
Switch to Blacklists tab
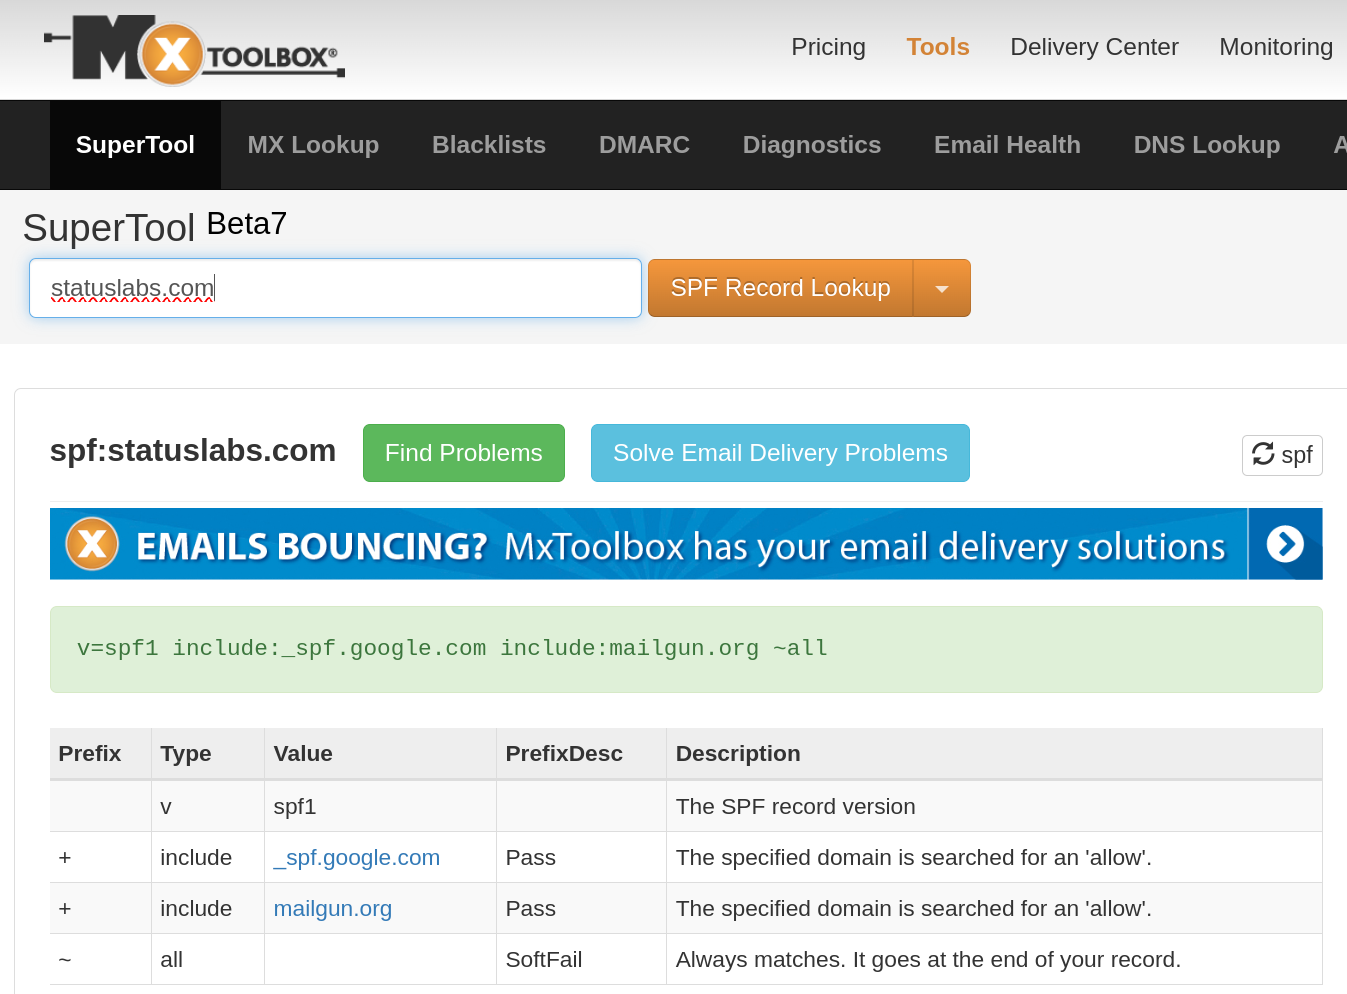(x=489, y=145)
